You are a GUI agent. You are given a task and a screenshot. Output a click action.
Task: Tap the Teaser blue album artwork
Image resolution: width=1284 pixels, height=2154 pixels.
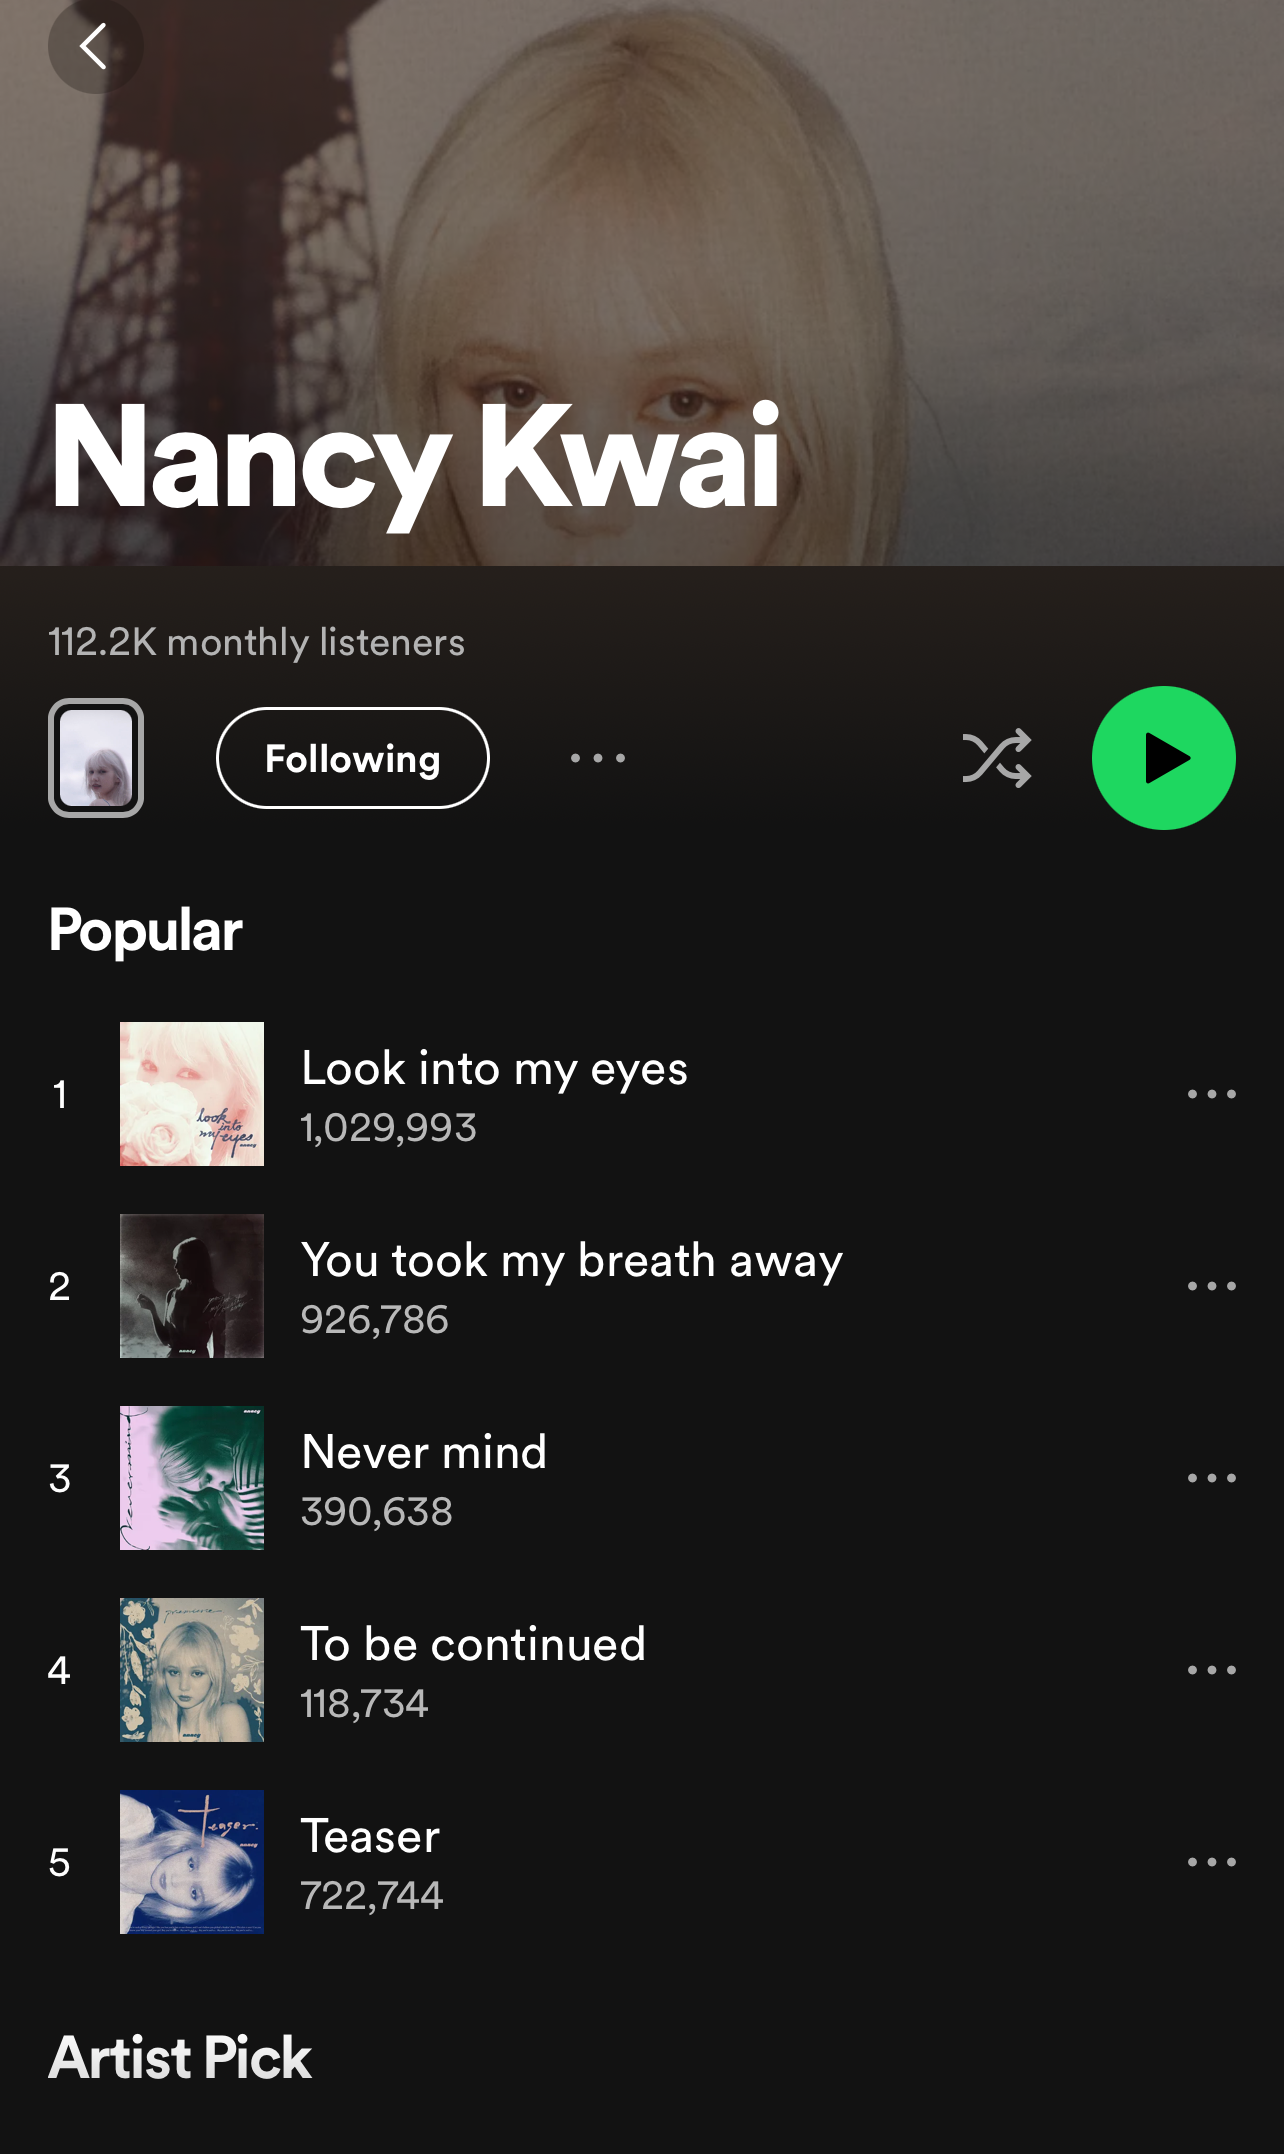[192, 1862]
